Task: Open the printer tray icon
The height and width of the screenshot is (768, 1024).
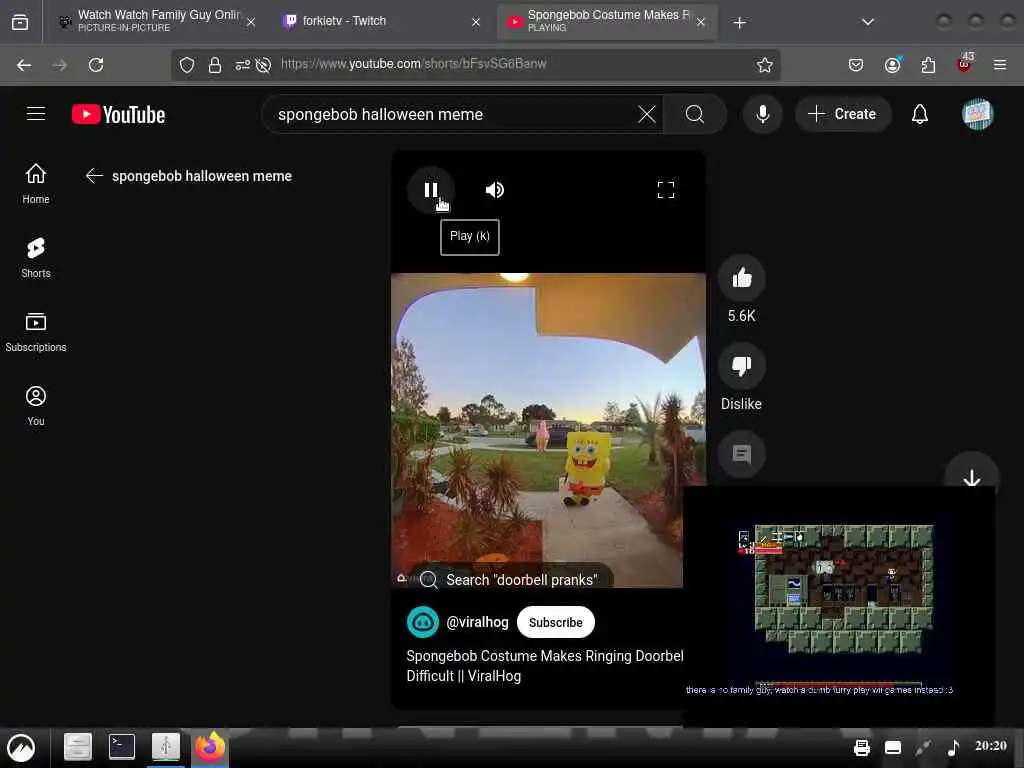Action: 861,748
